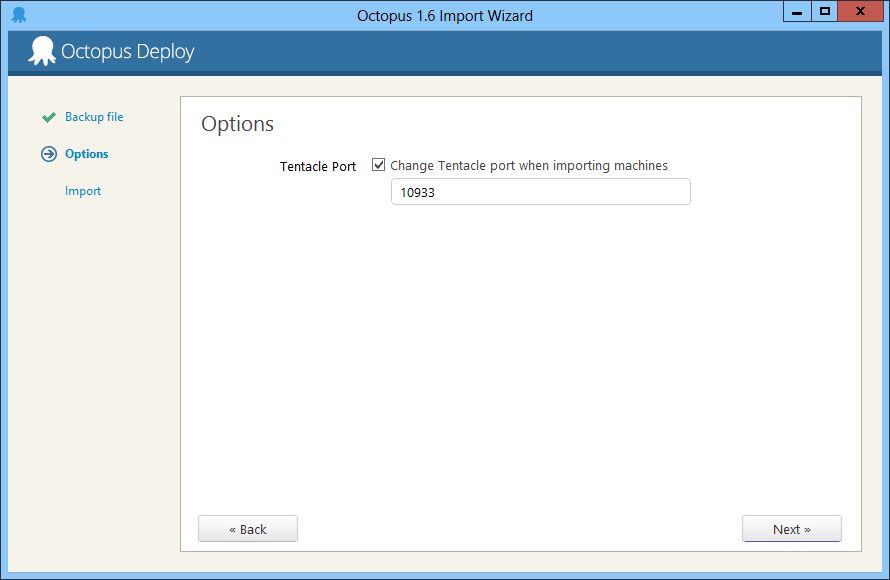Open the Import step in the sidebar

(83, 191)
